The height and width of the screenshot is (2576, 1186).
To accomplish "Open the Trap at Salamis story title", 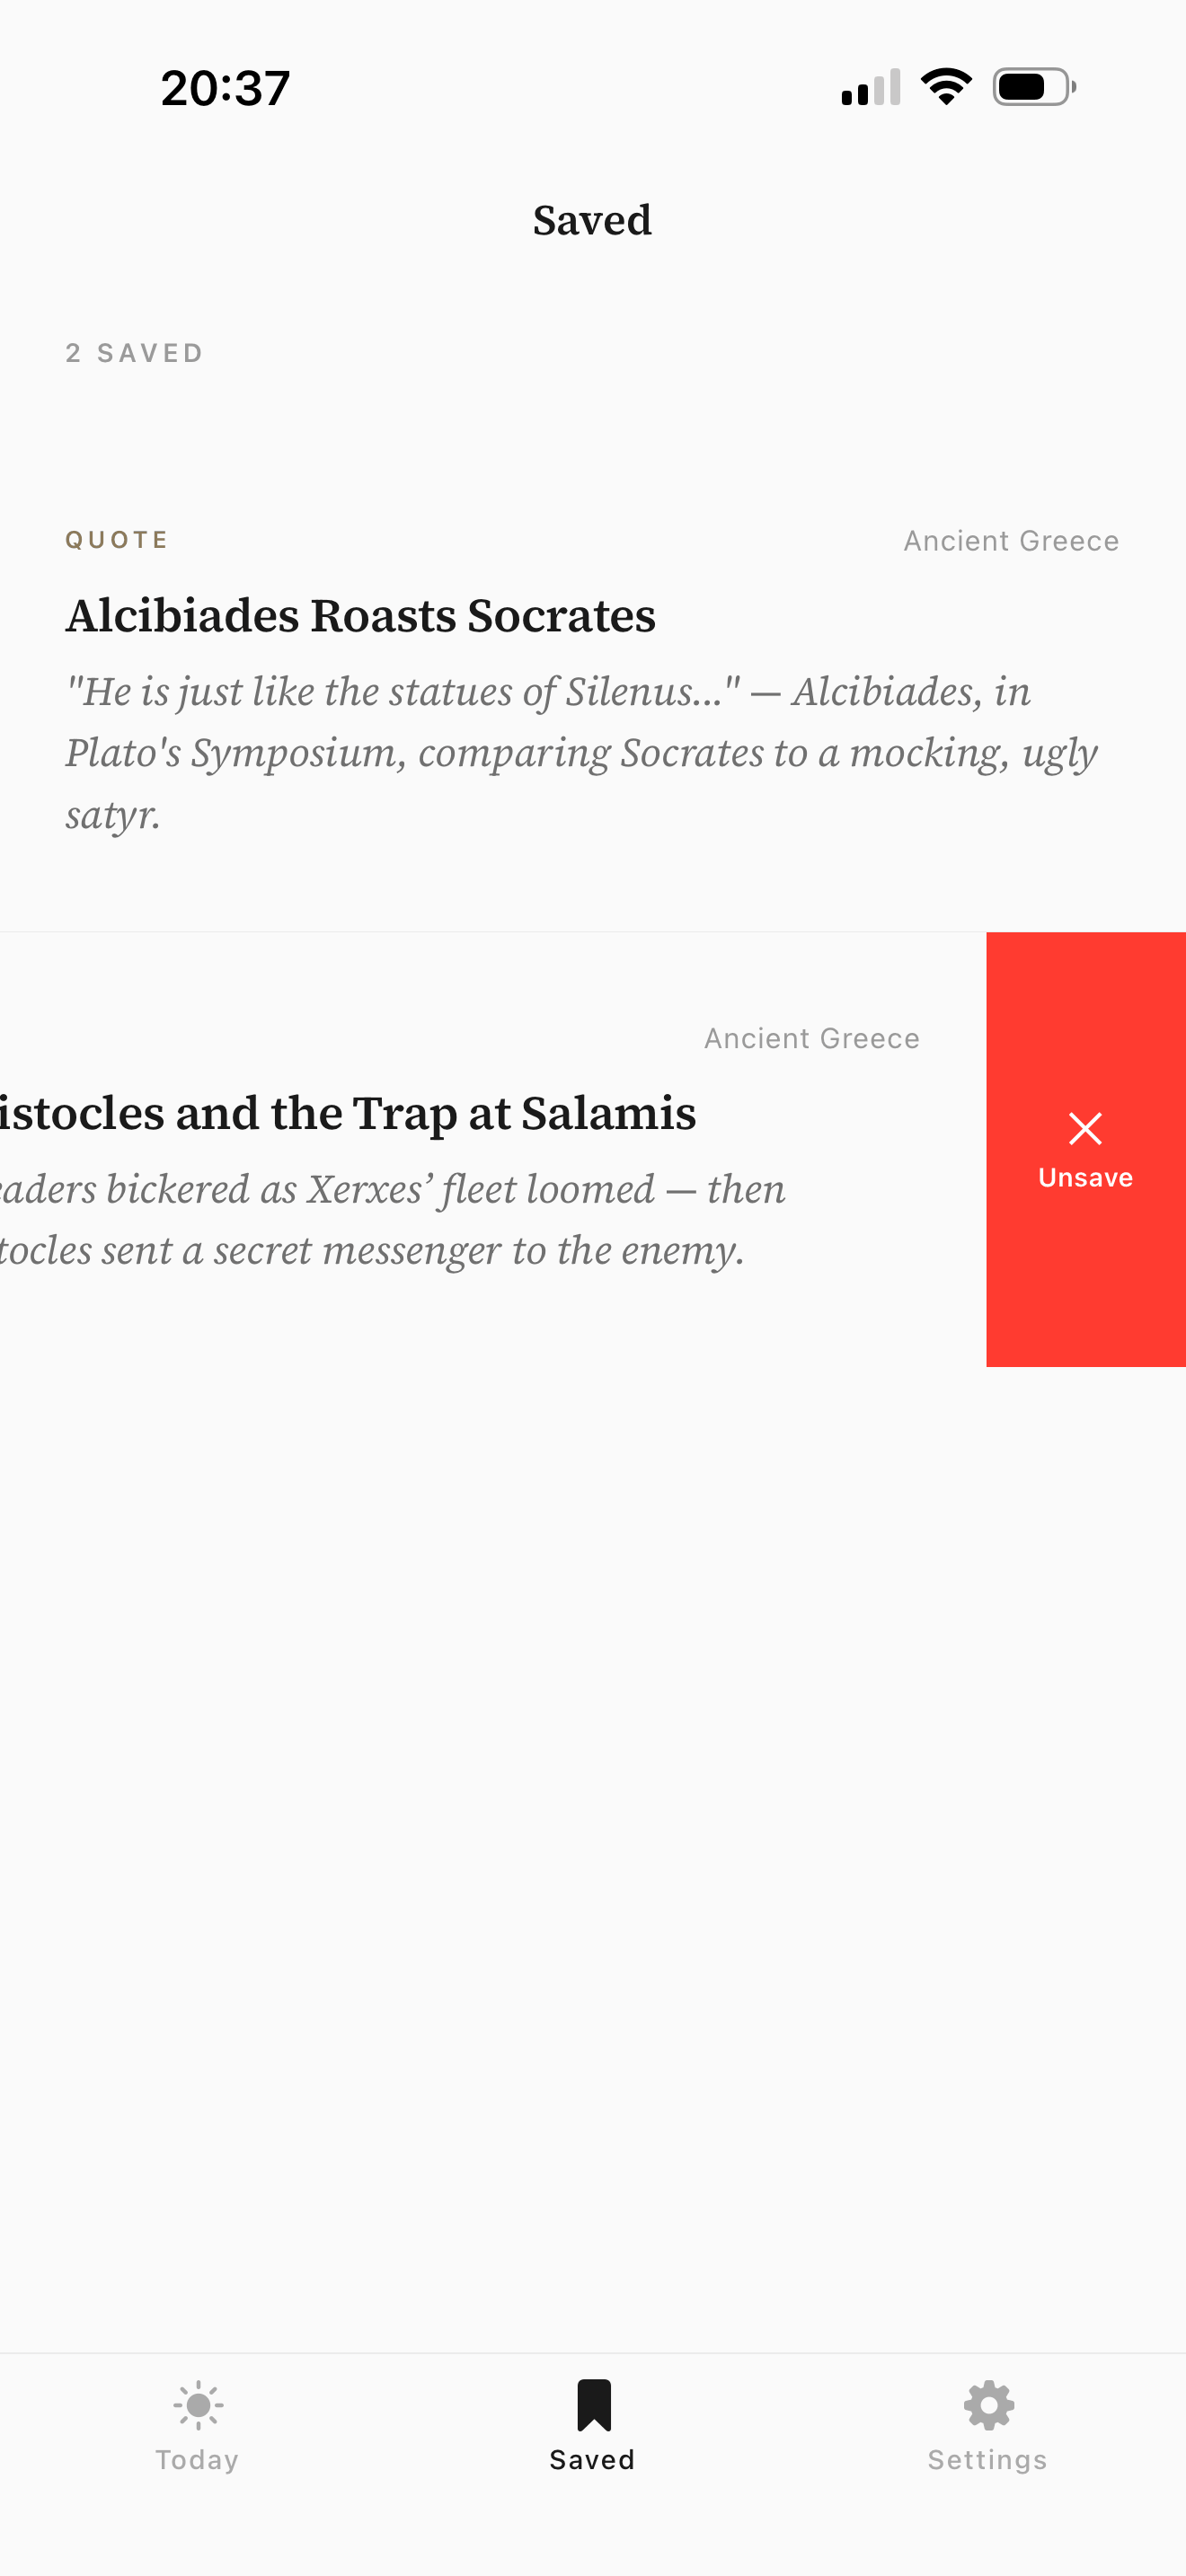I will point(346,1113).
